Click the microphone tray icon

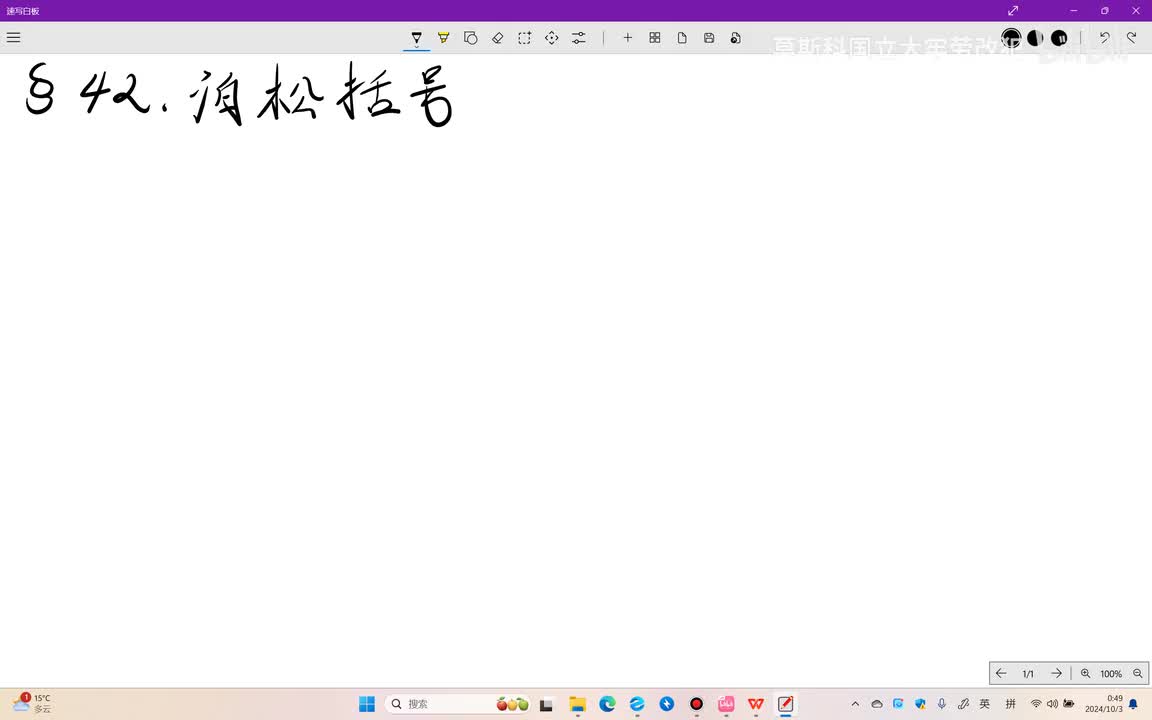tap(942, 704)
